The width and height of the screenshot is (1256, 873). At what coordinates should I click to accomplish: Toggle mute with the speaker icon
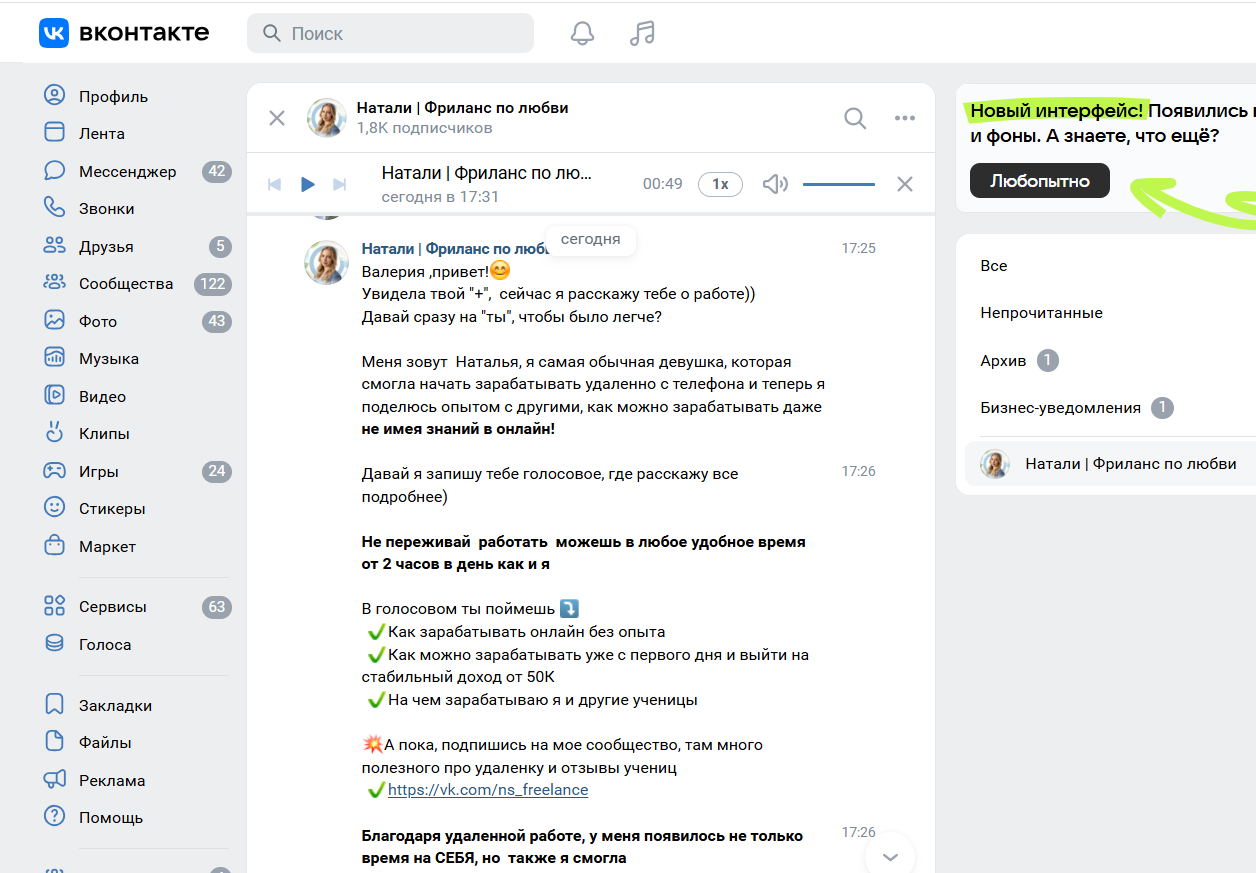[775, 184]
